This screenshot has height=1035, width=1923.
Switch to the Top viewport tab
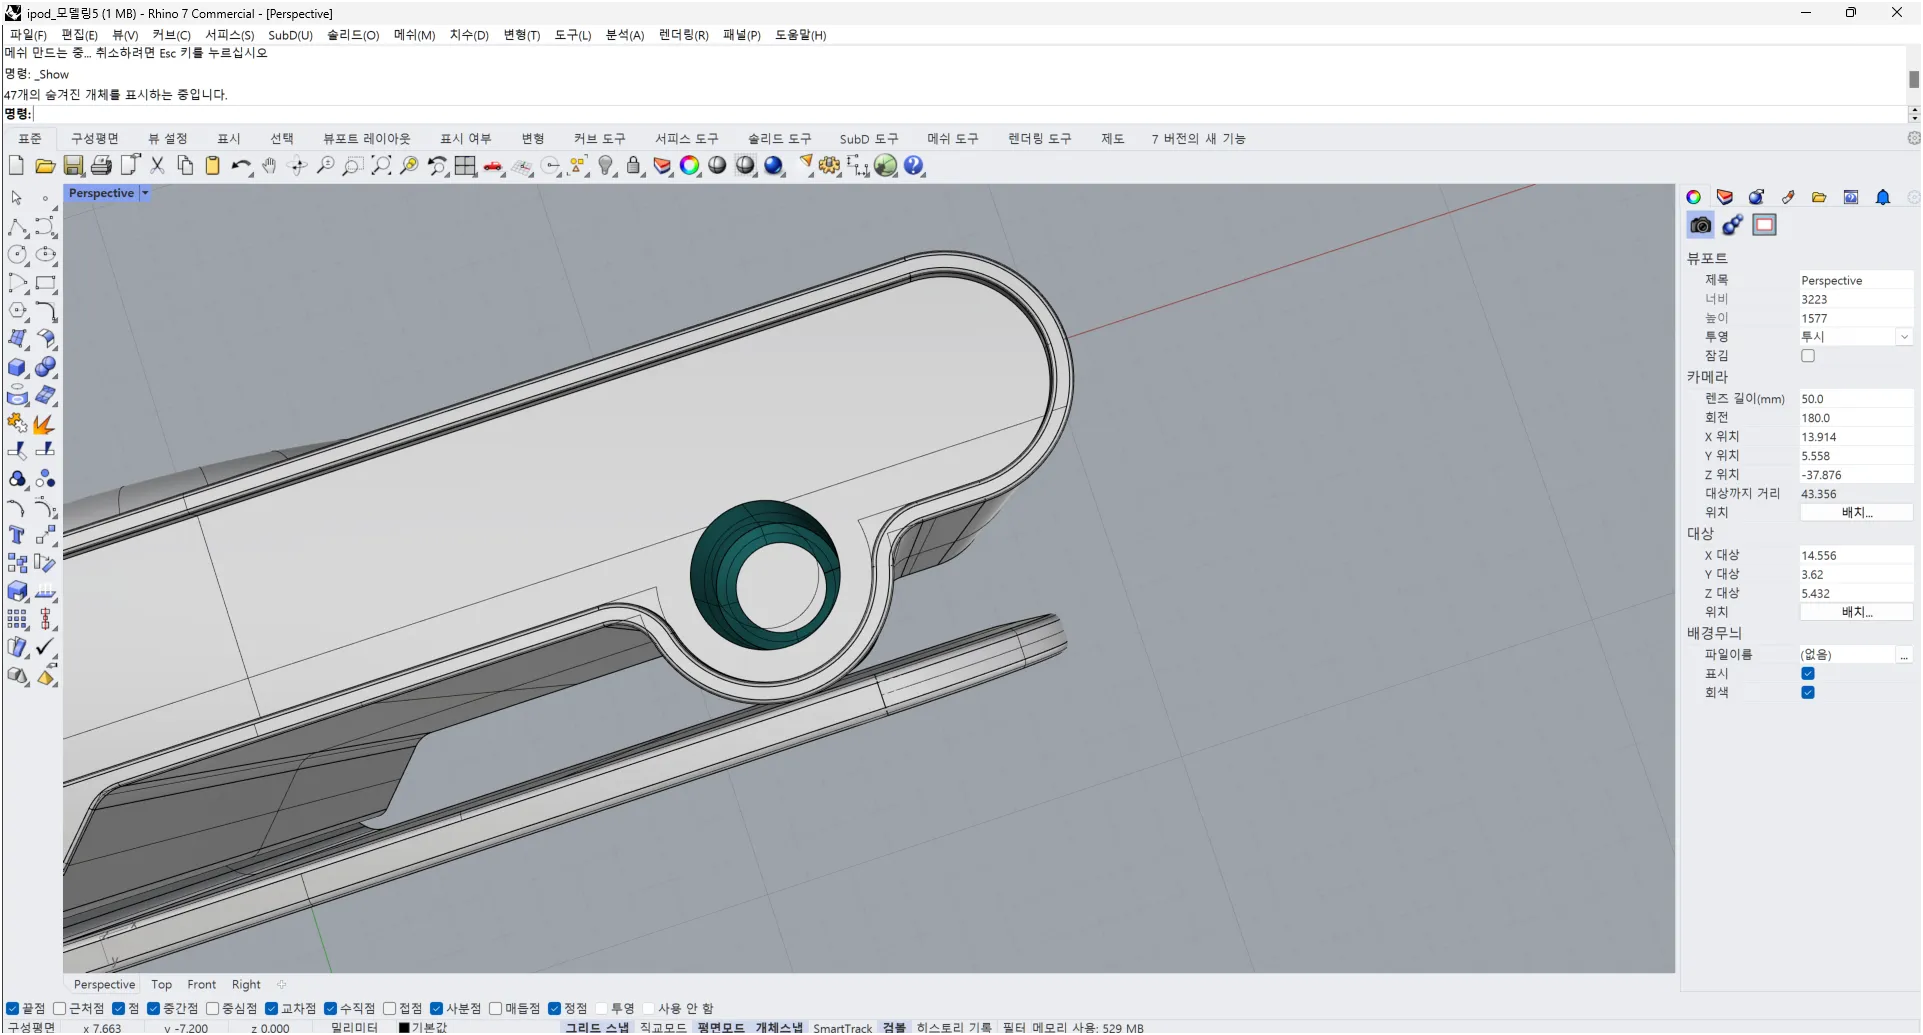[x=162, y=985]
